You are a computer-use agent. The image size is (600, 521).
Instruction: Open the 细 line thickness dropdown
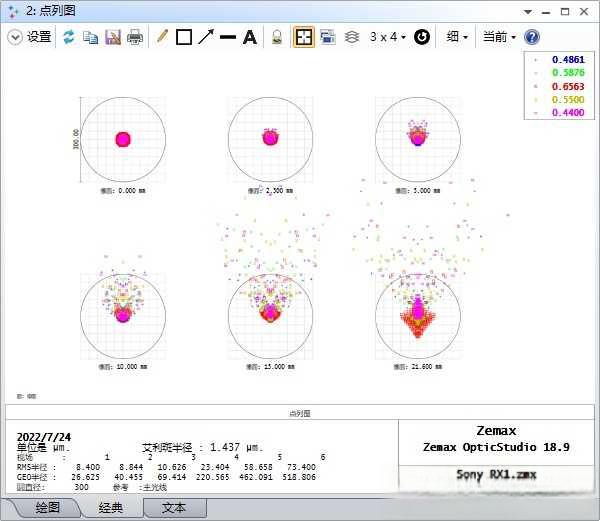tap(458, 37)
